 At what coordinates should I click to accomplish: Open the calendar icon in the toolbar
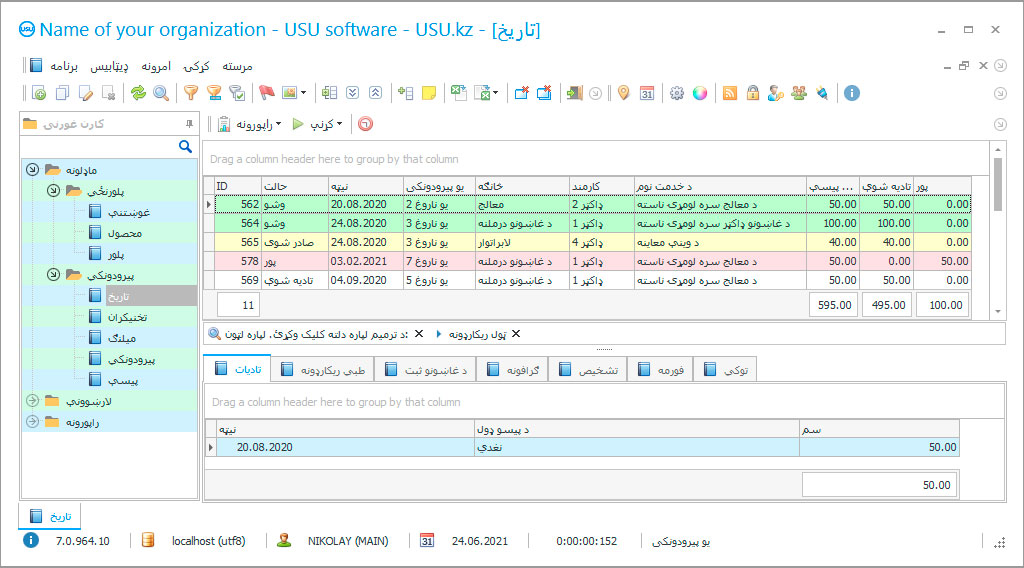point(647,93)
